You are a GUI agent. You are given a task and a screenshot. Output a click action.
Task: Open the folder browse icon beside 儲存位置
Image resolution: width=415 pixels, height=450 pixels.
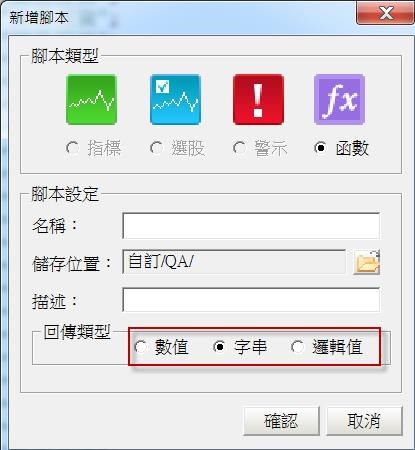click(x=367, y=262)
